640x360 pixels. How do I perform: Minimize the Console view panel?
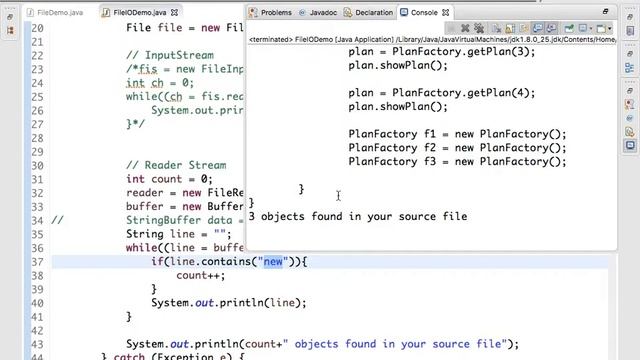coord(605,11)
